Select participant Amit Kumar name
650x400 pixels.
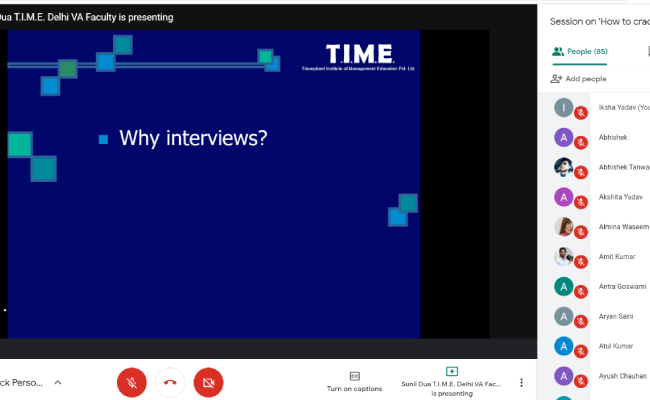[617, 257]
